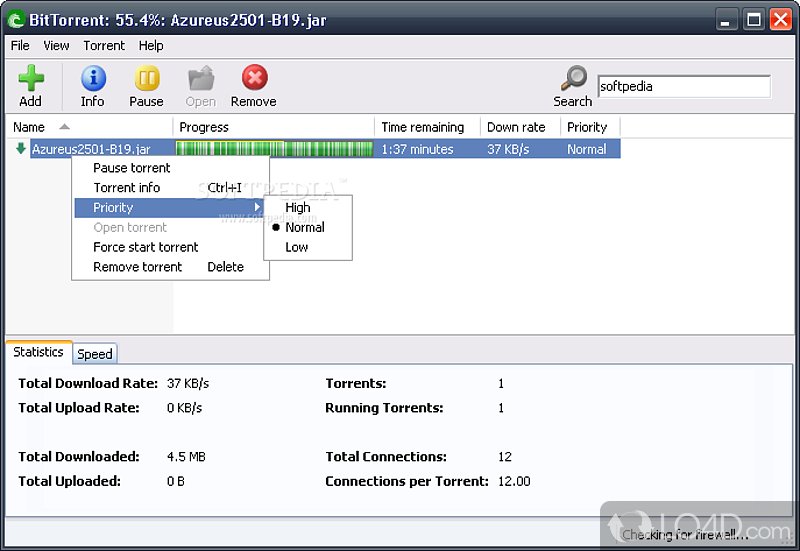Screen dimensions: 800x551
Task: Sort by the Time remaining column
Action: tap(428, 127)
